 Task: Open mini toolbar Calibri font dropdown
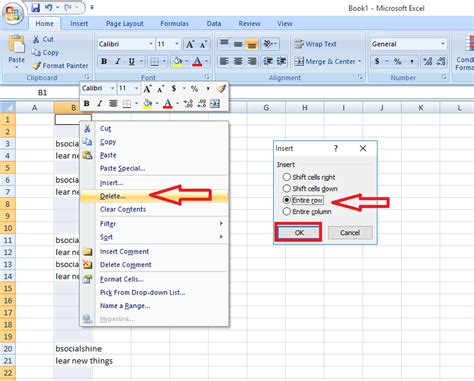click(x=112, y=88)
